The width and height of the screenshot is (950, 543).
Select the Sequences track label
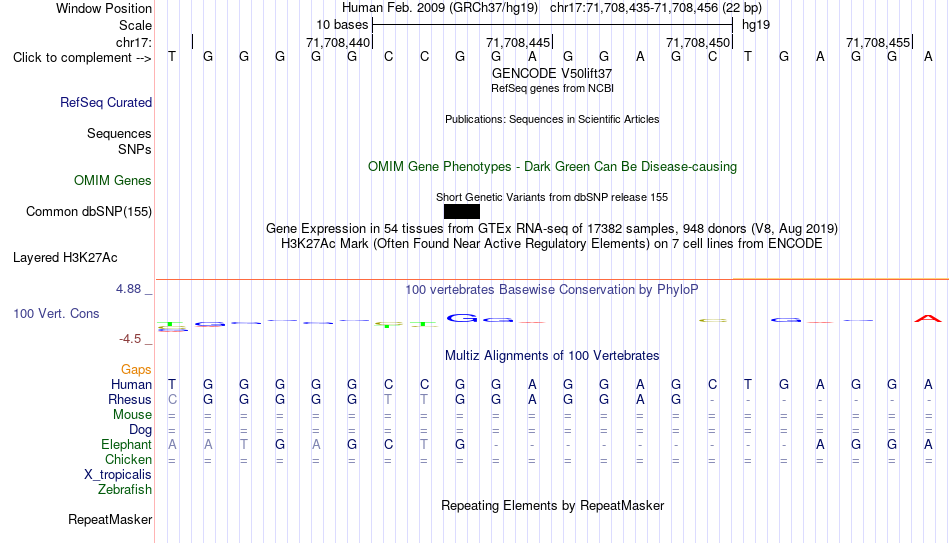coord(119,133)
